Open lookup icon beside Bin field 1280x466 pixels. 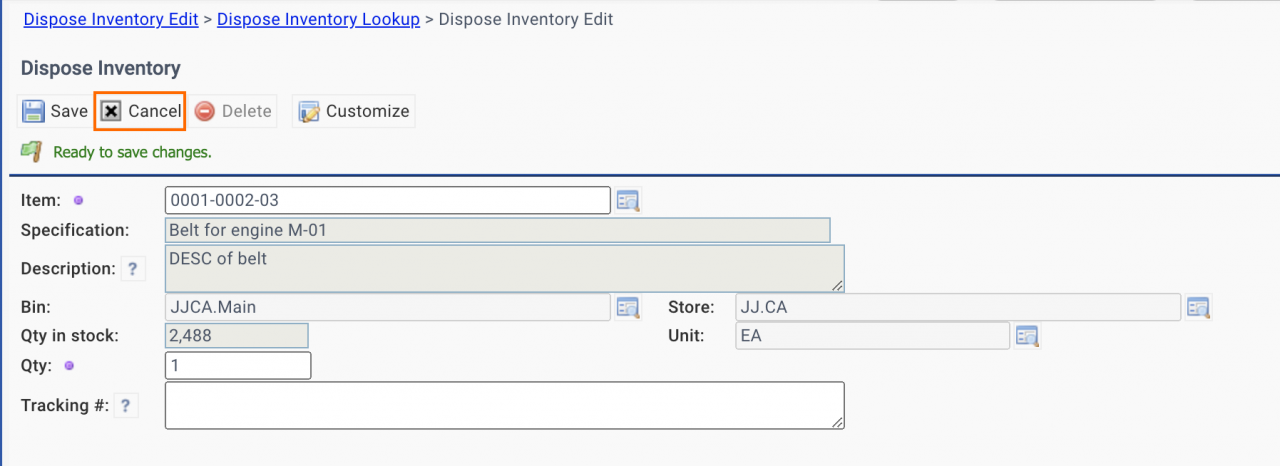pos(628,307)
